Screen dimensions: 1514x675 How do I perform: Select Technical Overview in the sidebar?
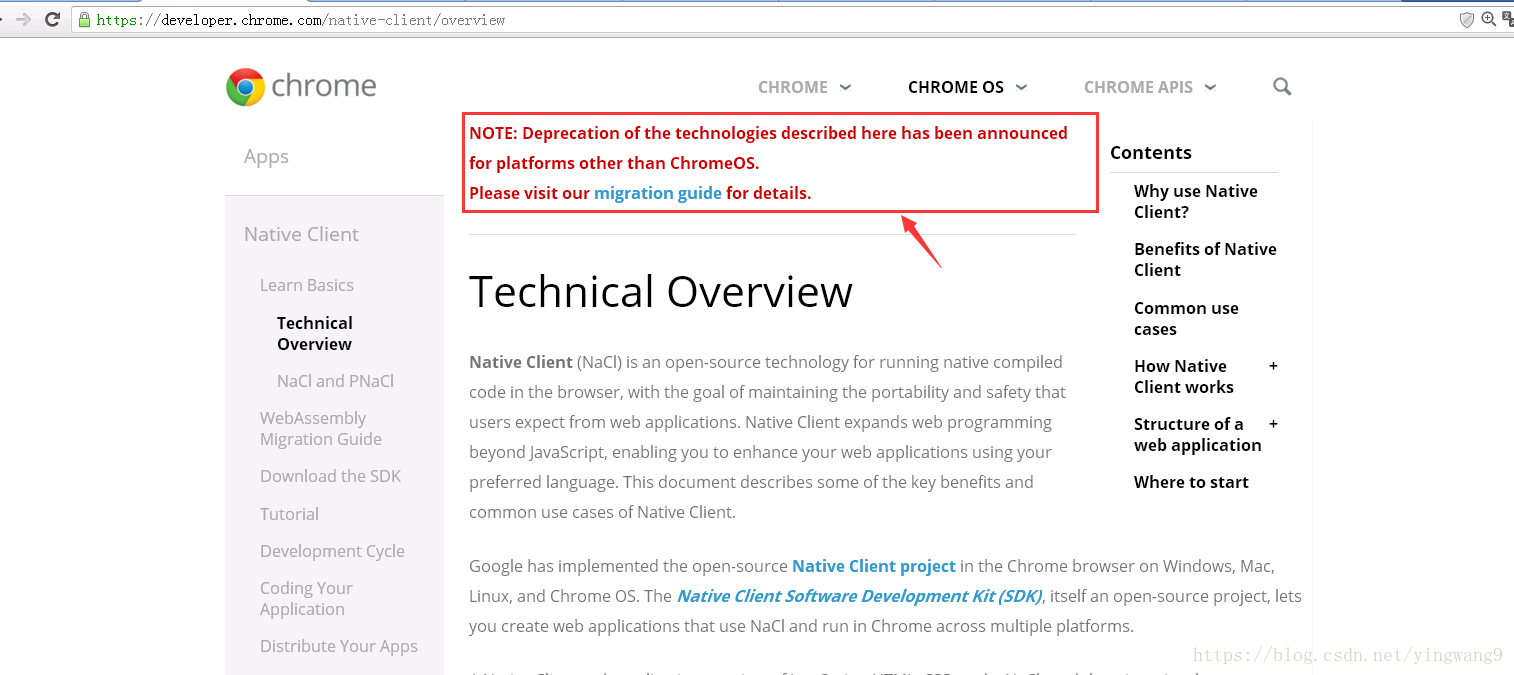(315, 333)
